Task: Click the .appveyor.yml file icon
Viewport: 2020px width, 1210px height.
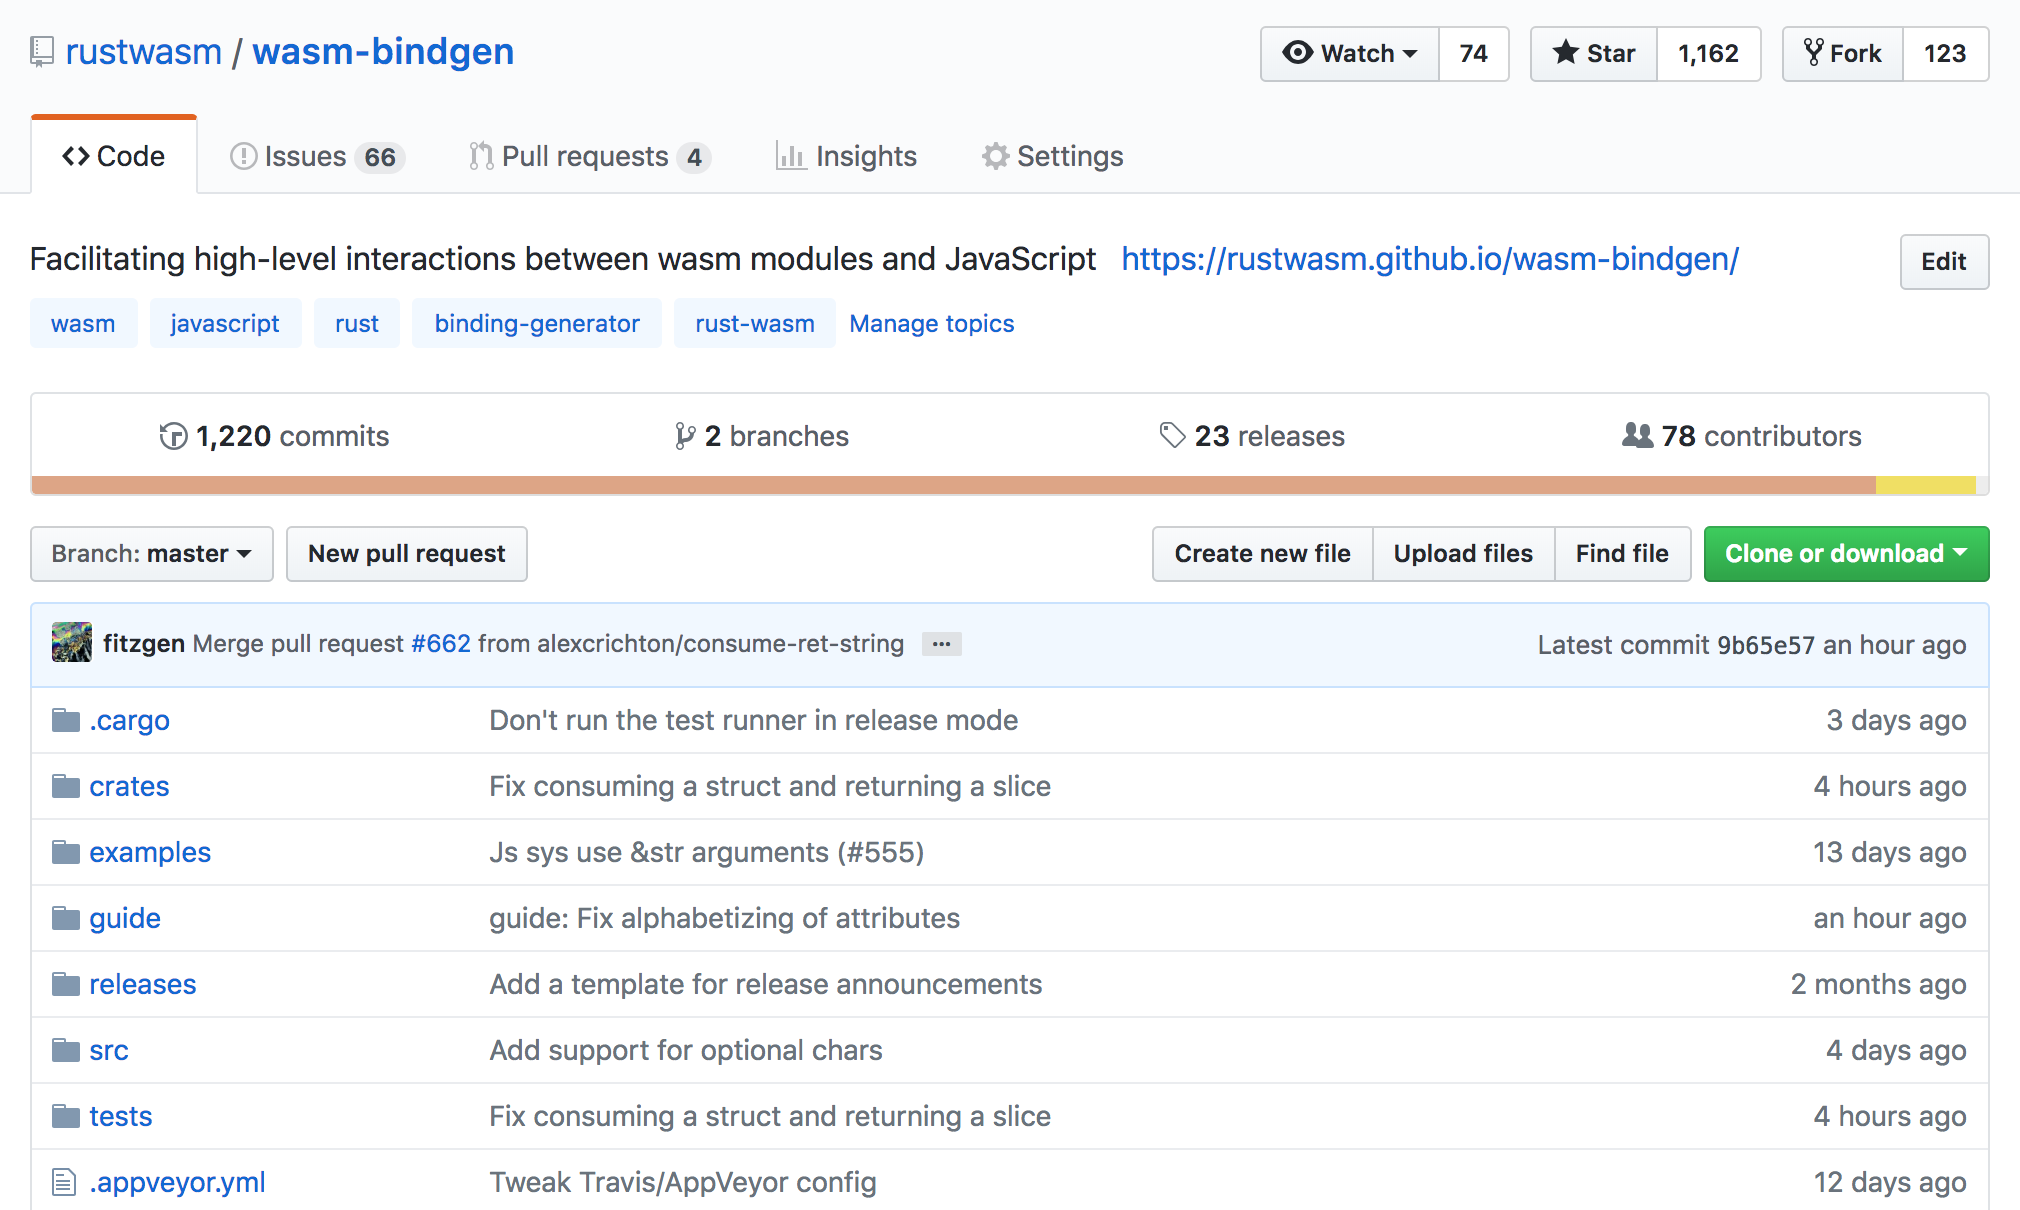Action: click(x=64, y=1182)
